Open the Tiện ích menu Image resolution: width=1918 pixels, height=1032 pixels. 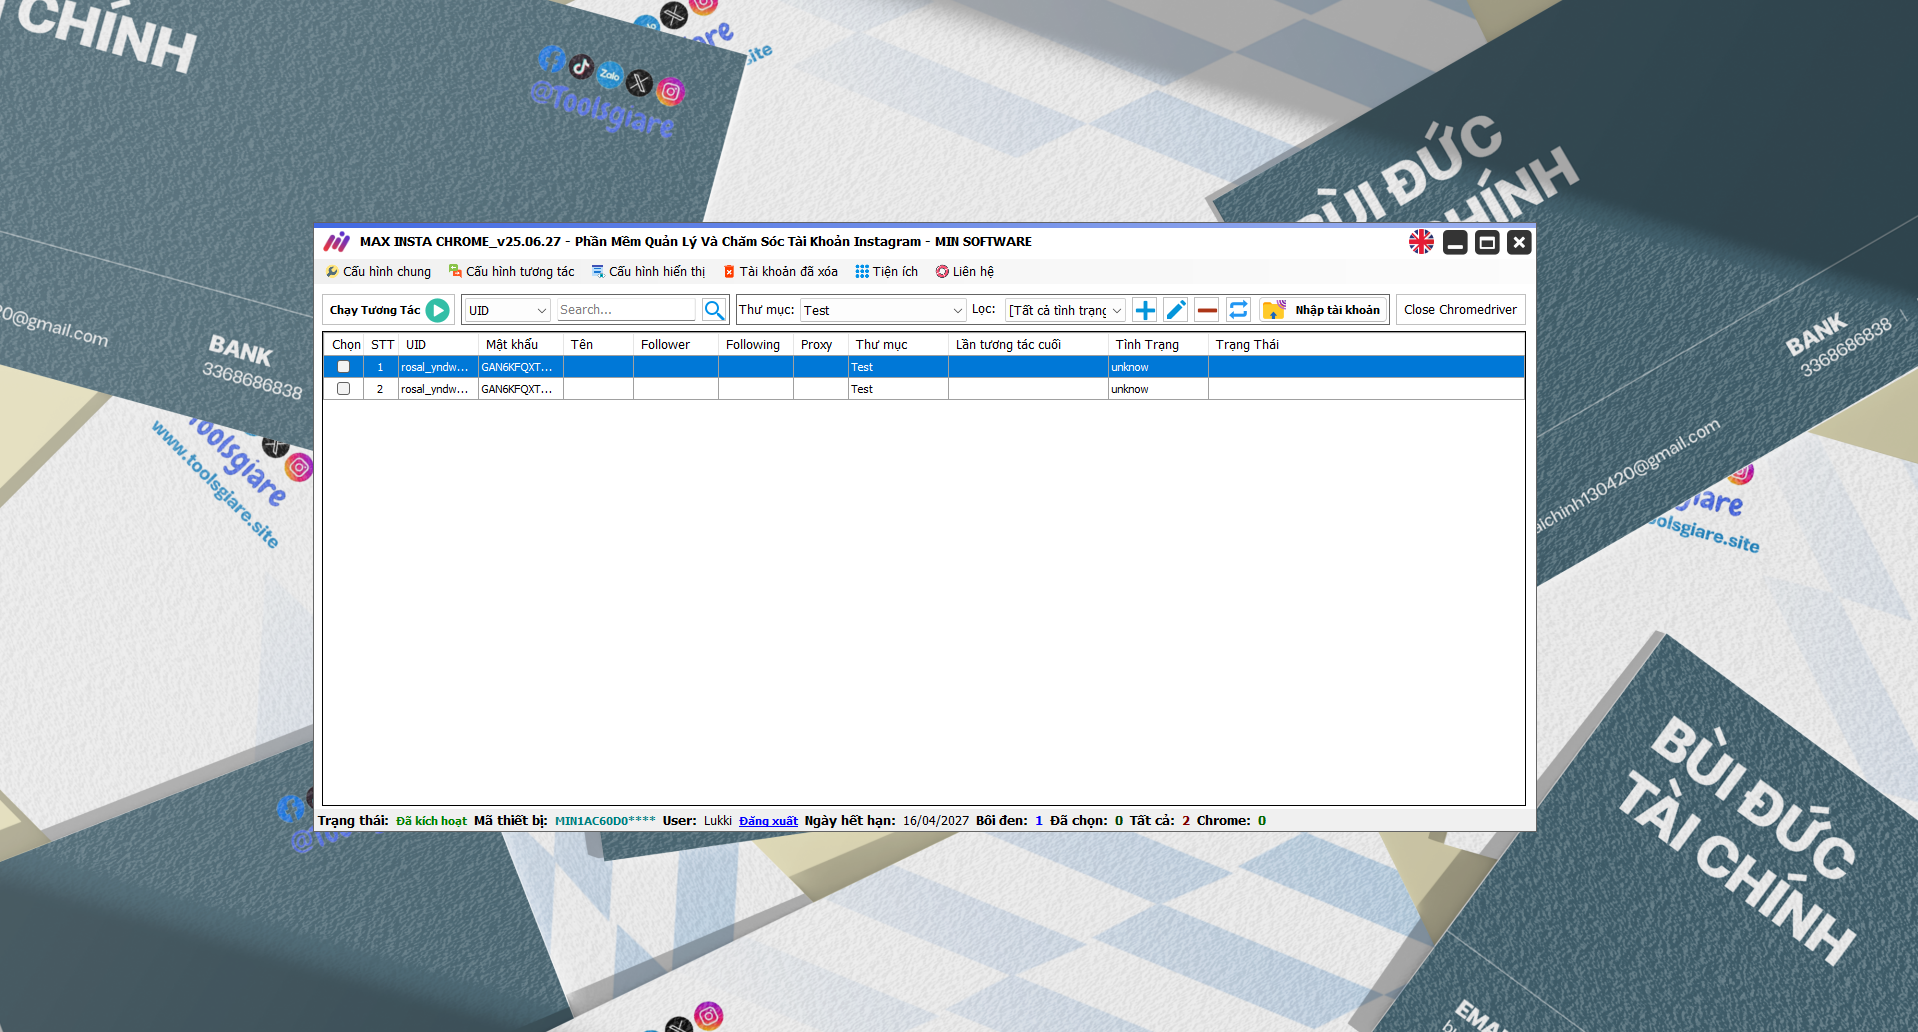887,272
